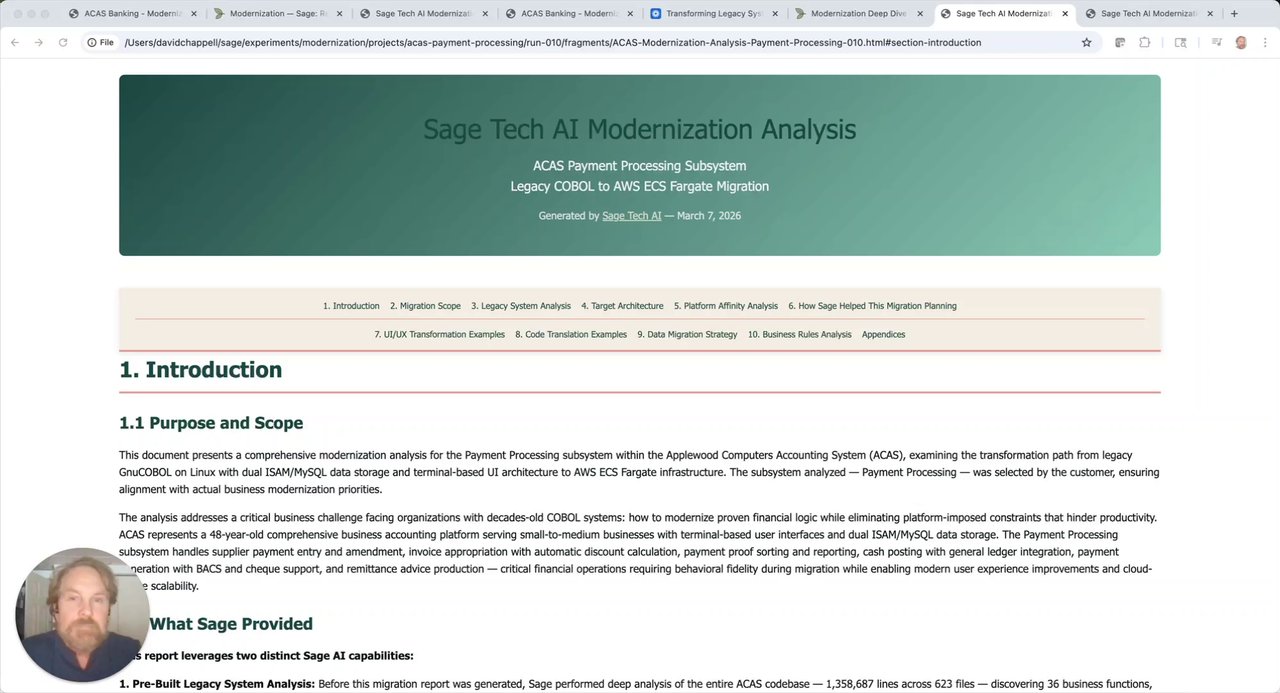Click "Legacy COBOL to AWS ECS Fargate Migration" text
Image resolution: width=1280 pixels, height=693 pixels.
(640, 187)
